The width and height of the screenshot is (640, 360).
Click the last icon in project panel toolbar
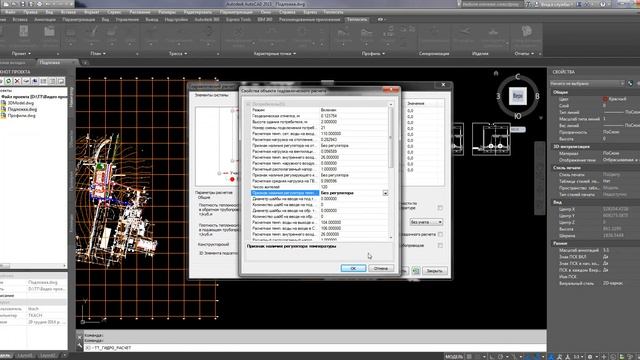[61, 81]
